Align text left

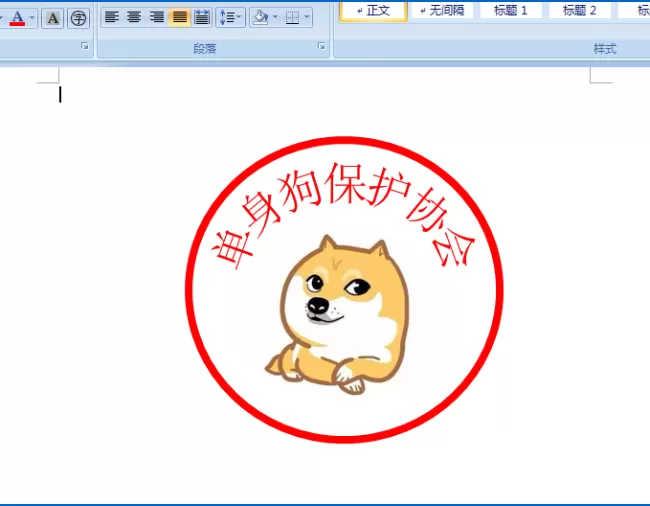pos(112,17)
